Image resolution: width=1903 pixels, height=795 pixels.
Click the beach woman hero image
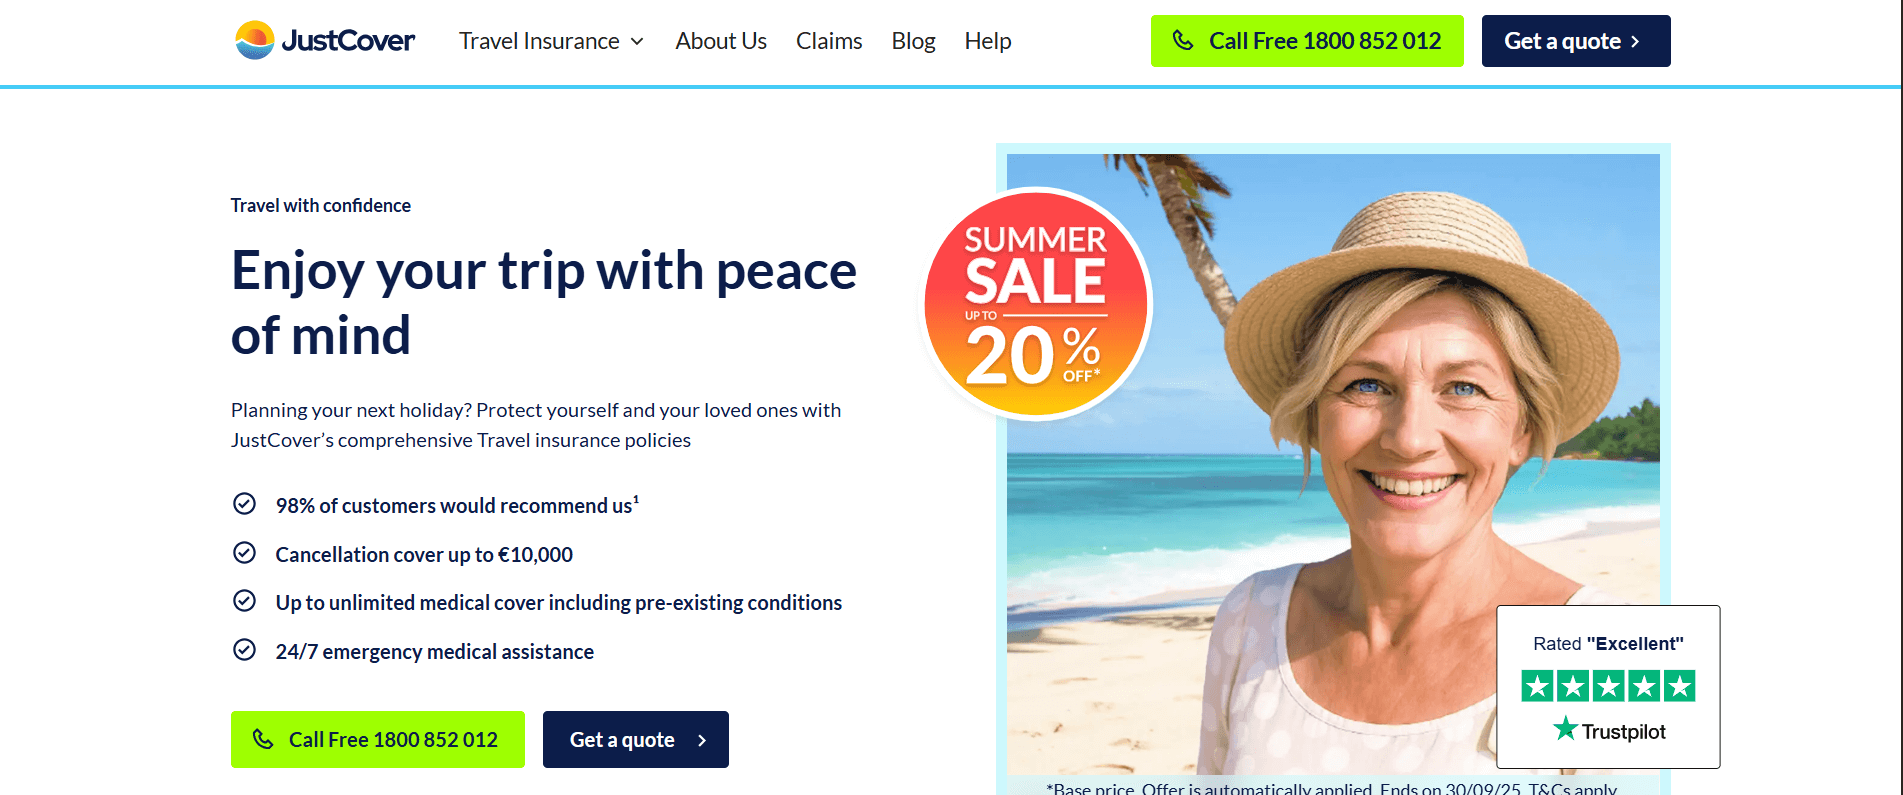[x=1333, y=464]
